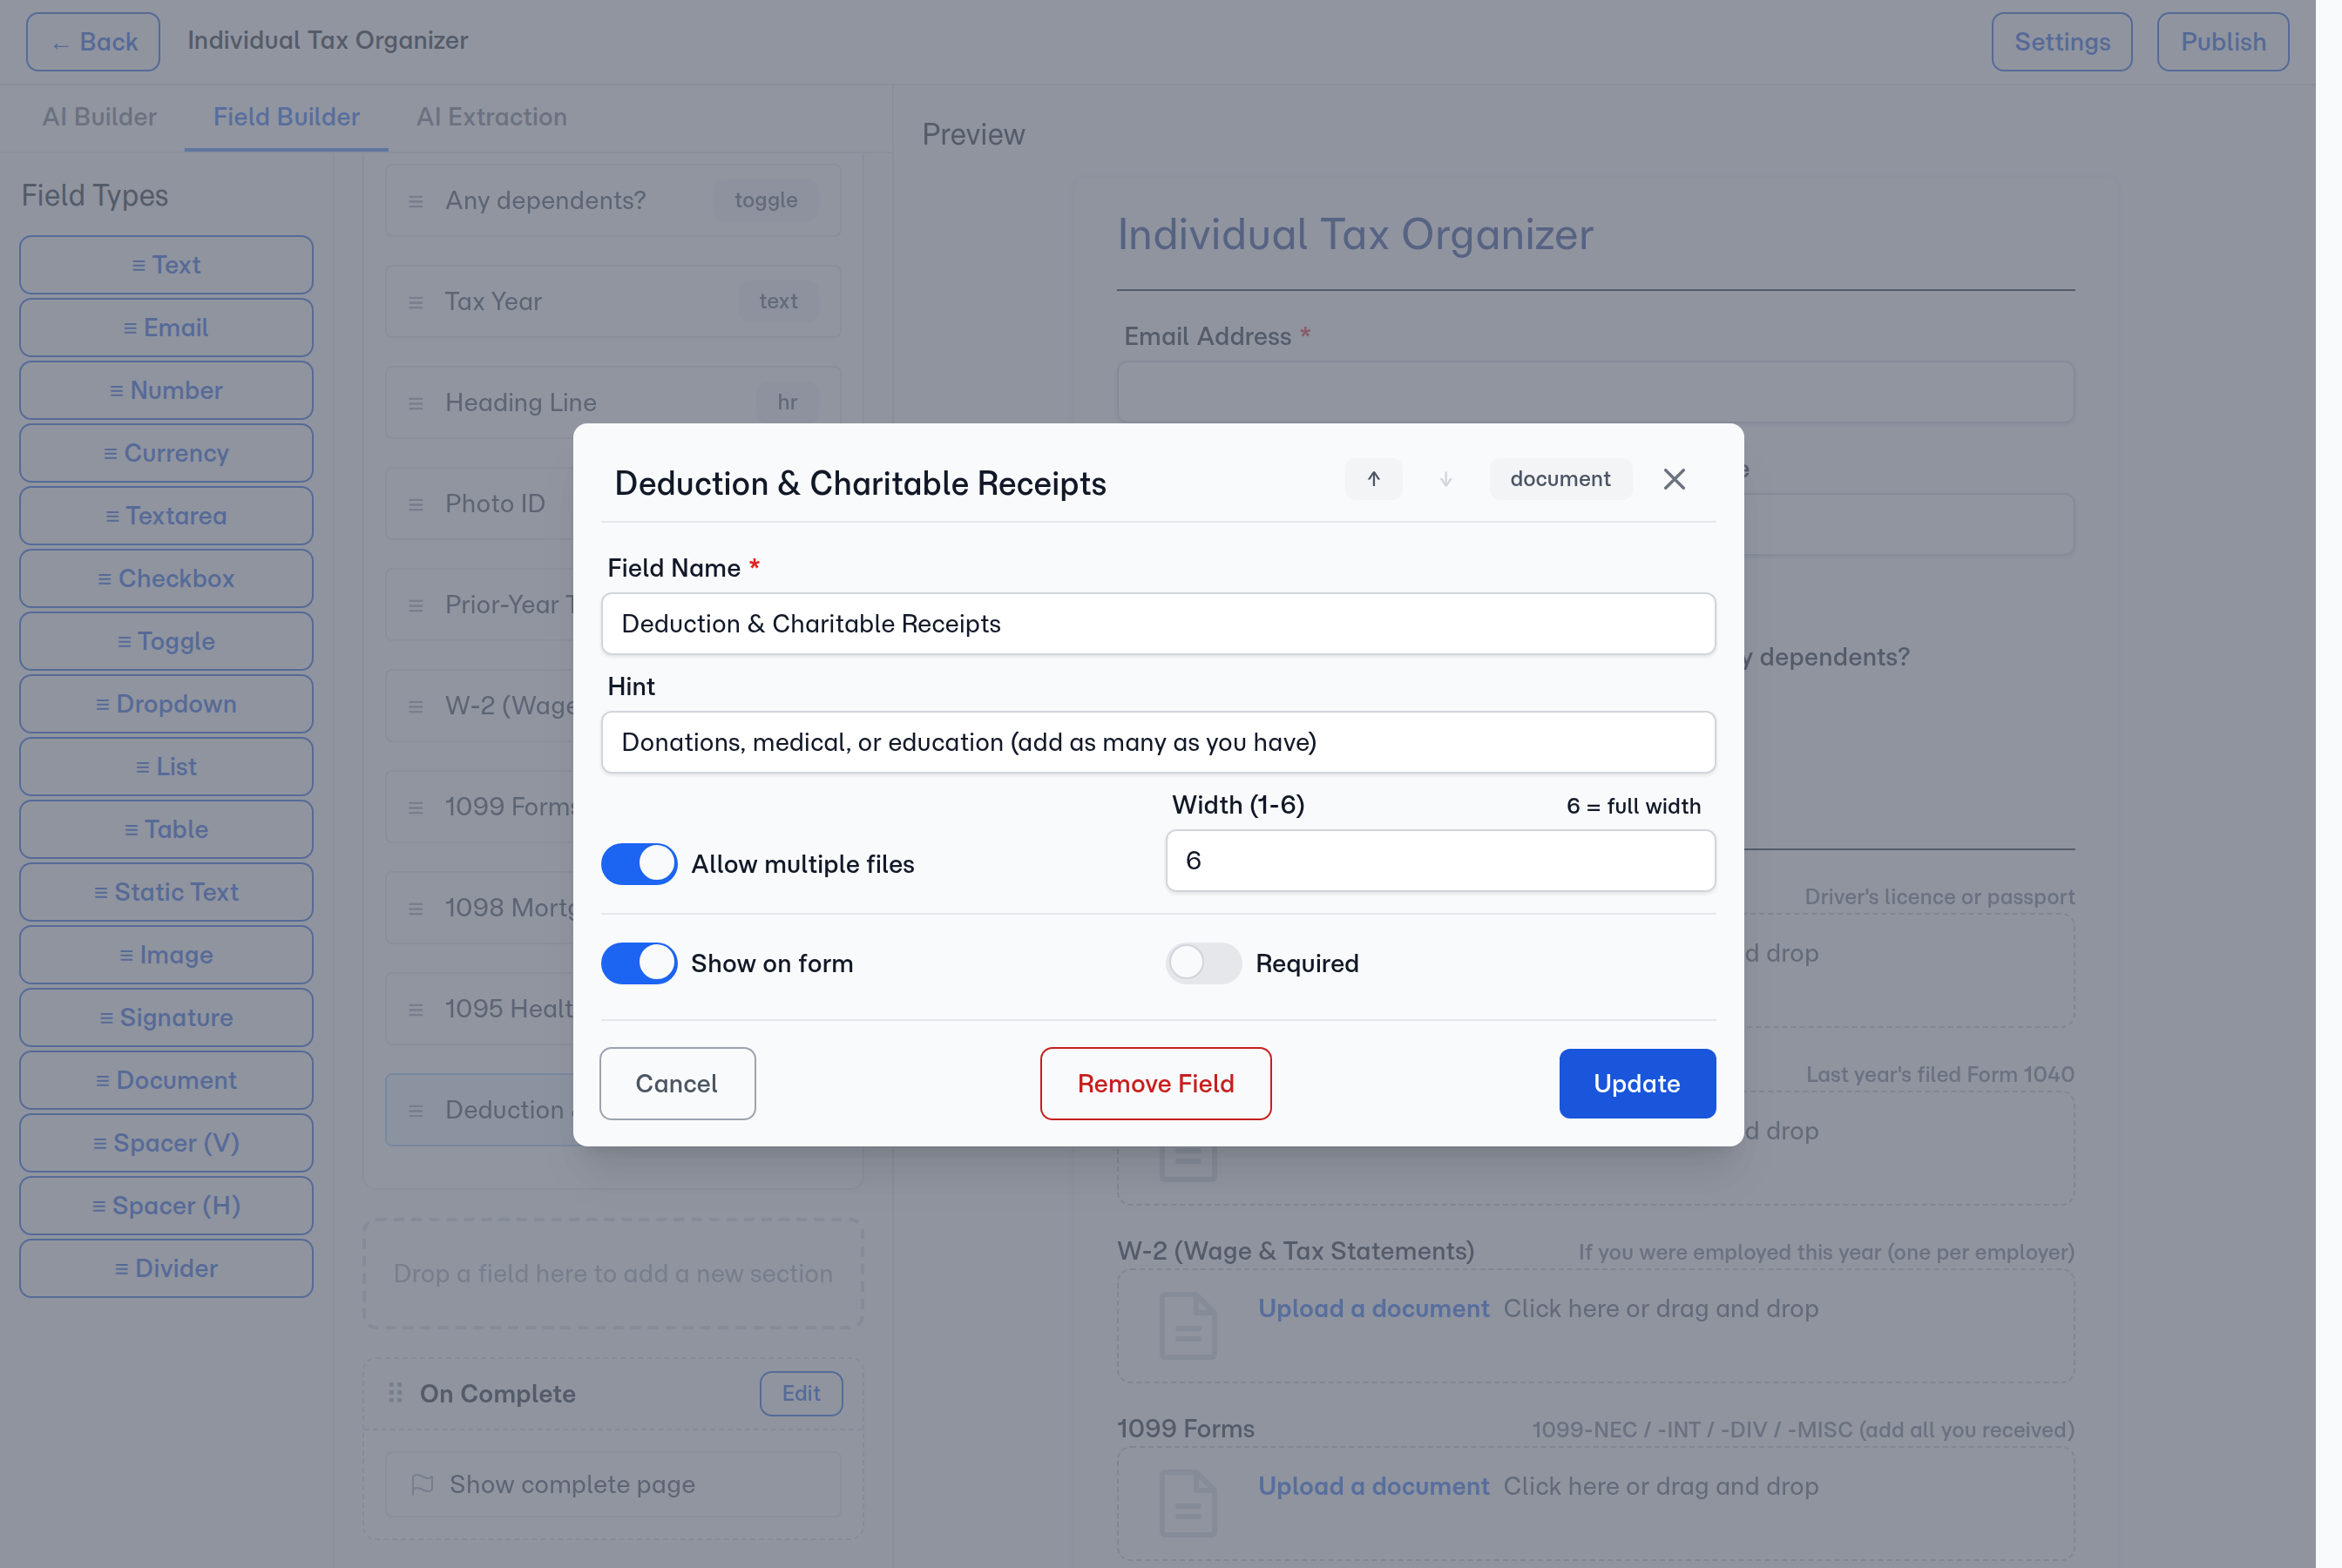The width and height of the screenshot is (2342, 1568).
Task: Click drag handle of 1099 Forms field
Action: [415, 807]
